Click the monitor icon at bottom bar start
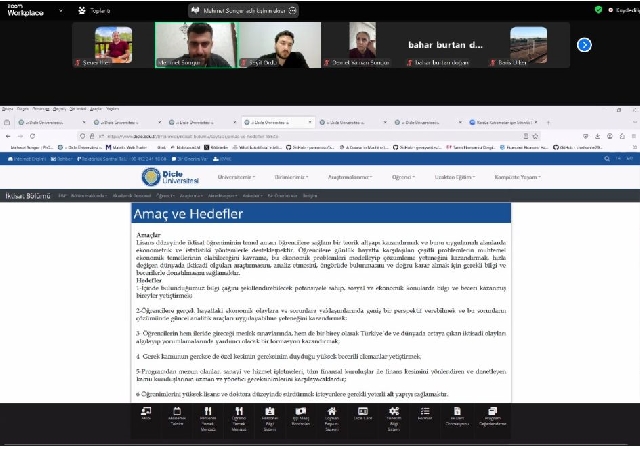The width and height of the screenshot is (640, 450). (146, 411)
